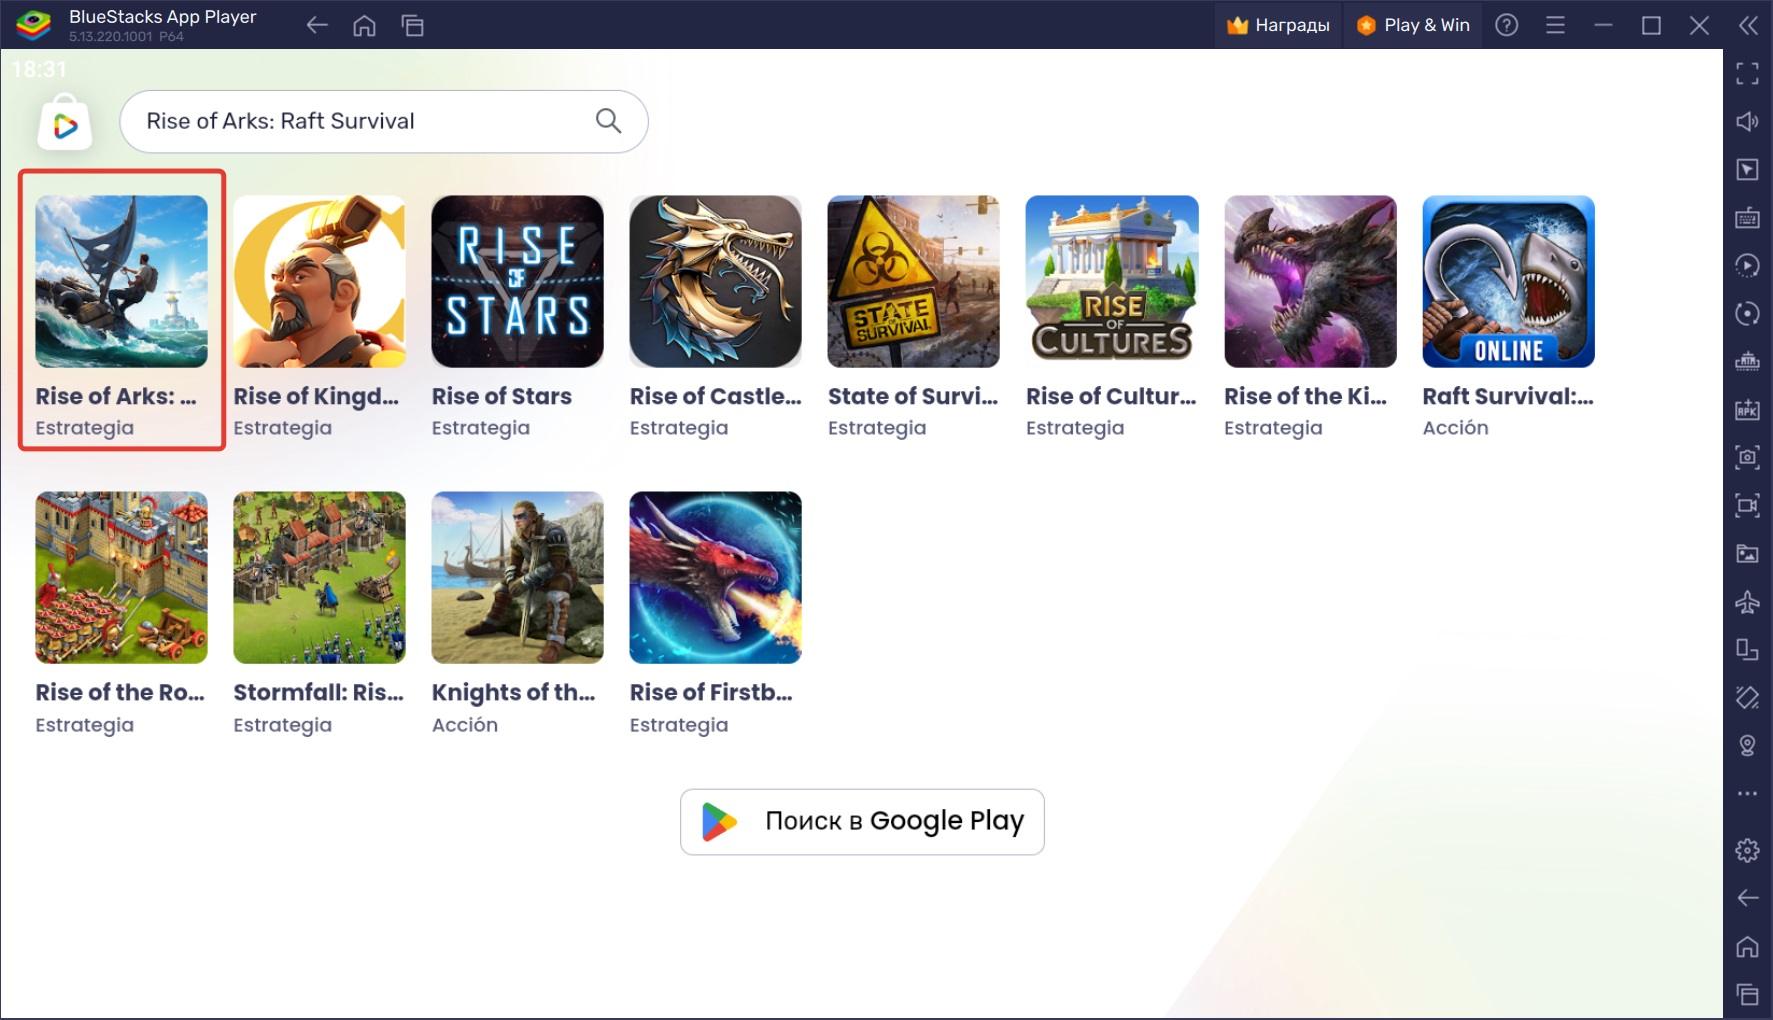Focus the search field with Rise of Arks
Screen dimensions: 1773x1020
[x=384, y=121]
